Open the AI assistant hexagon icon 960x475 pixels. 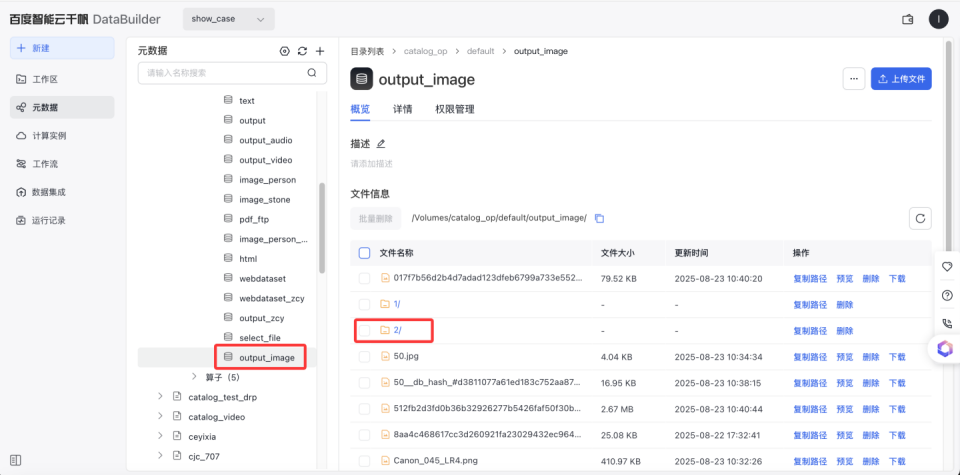tap(945, 349)
